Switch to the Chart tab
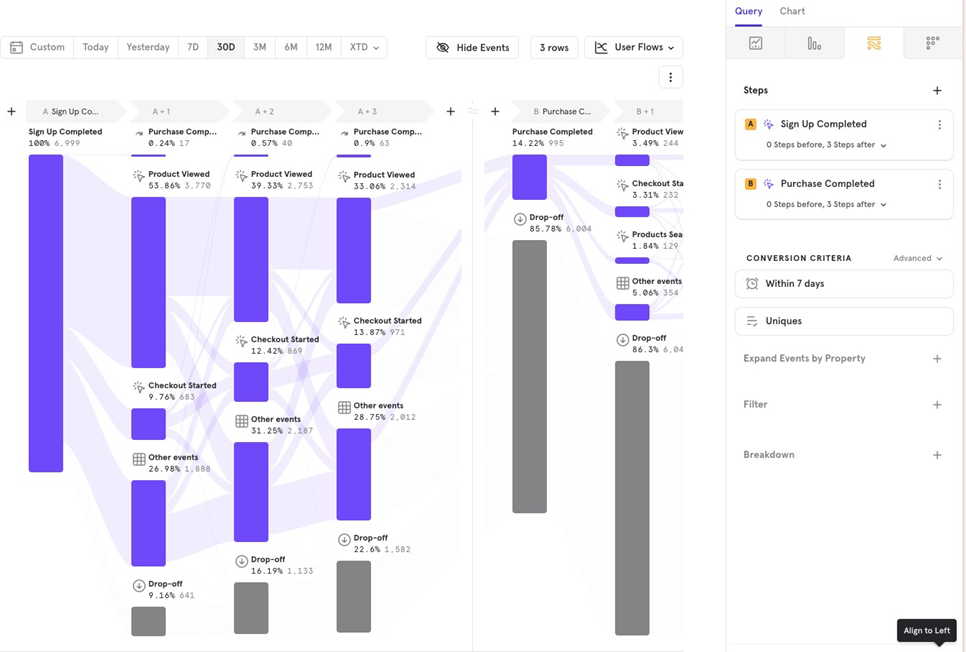Viewport: 966px width, 652px height. pyautogui.click(x=792, y=11)
